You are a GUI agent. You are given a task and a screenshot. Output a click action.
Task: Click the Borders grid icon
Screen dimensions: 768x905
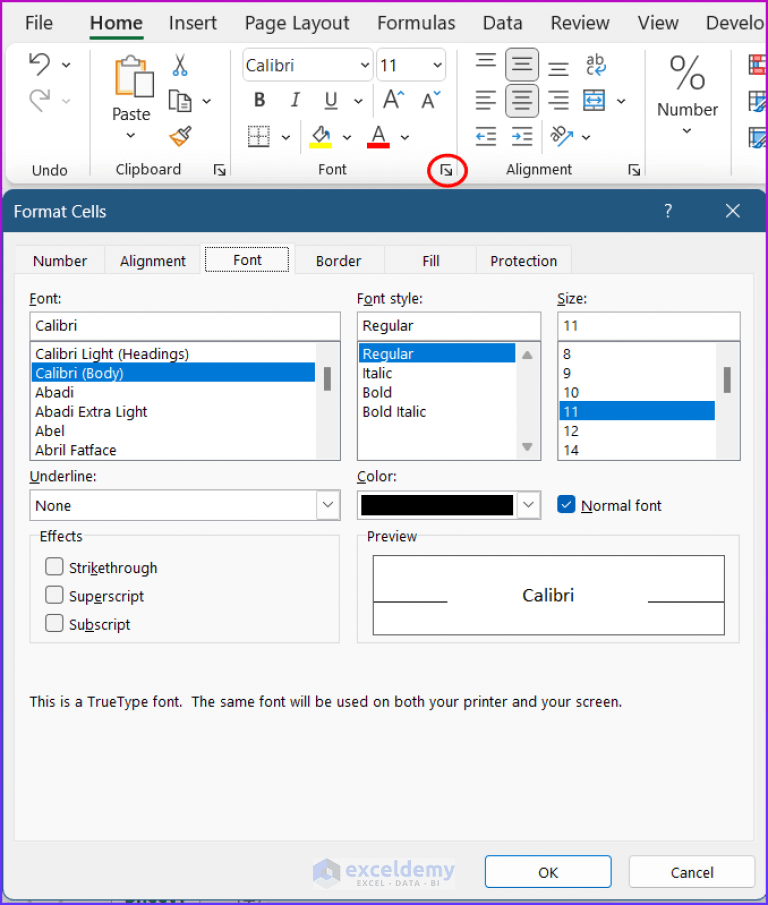(x=259, y=137)
